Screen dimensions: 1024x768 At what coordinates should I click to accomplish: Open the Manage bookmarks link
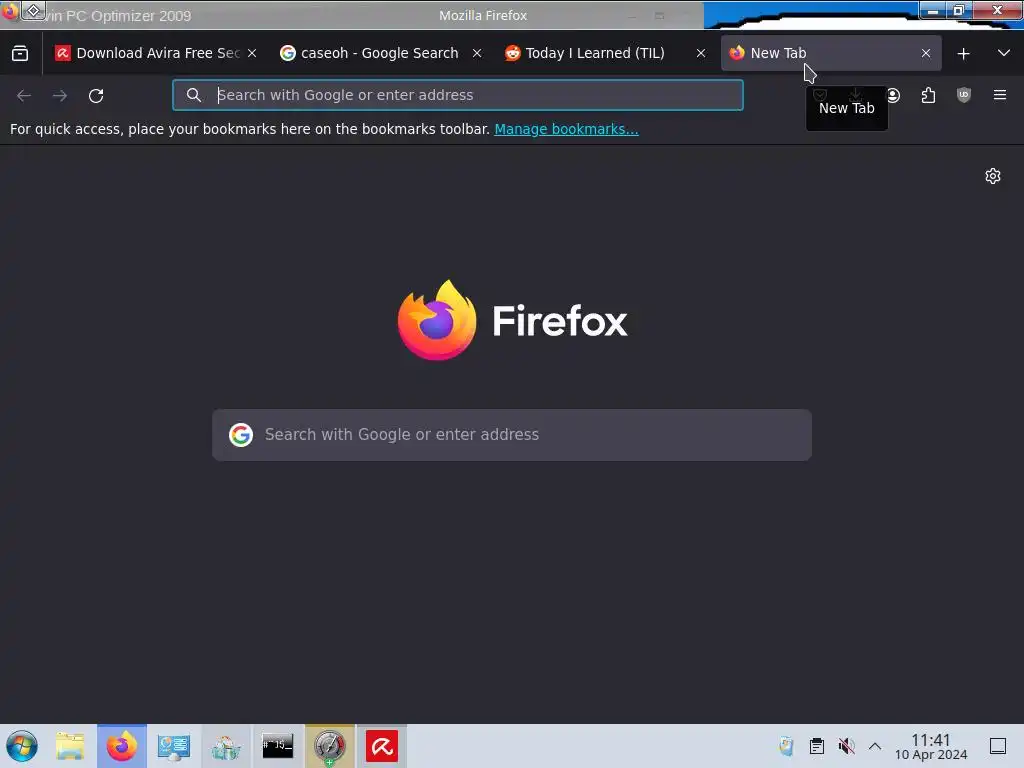(566, 129)
